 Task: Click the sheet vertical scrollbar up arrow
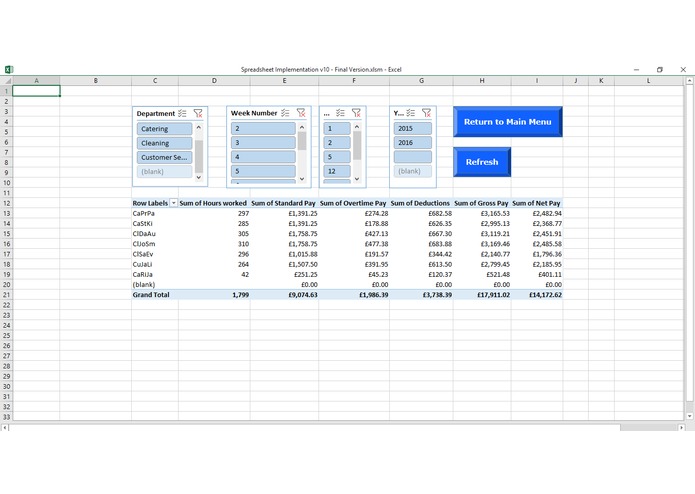point(689,81)
